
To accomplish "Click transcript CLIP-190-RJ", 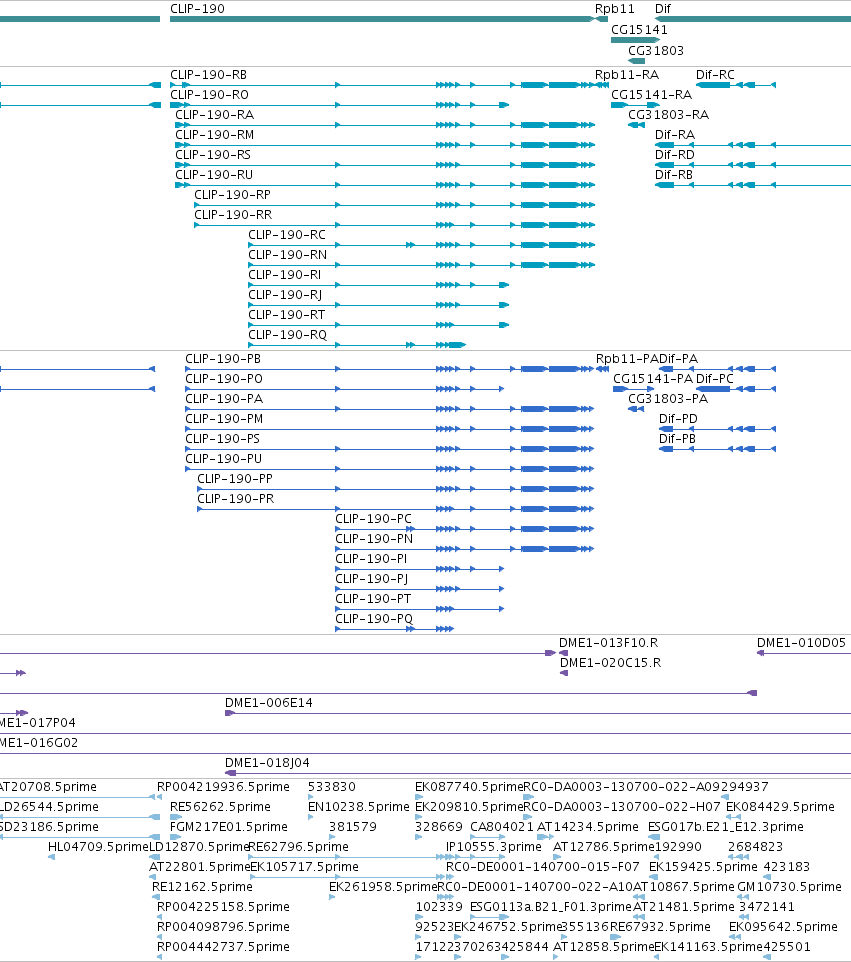I will pyautogui.click(x=285, y=295).
